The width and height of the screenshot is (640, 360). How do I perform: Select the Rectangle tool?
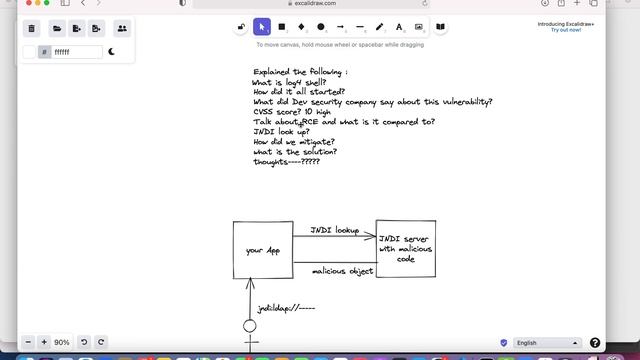coord(282,27)
